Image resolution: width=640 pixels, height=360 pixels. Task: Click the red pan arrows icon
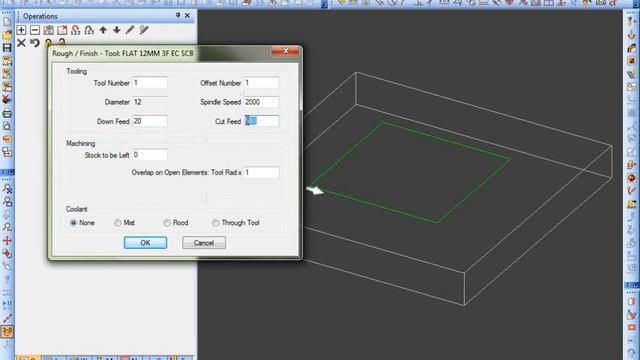coord(7,241)
